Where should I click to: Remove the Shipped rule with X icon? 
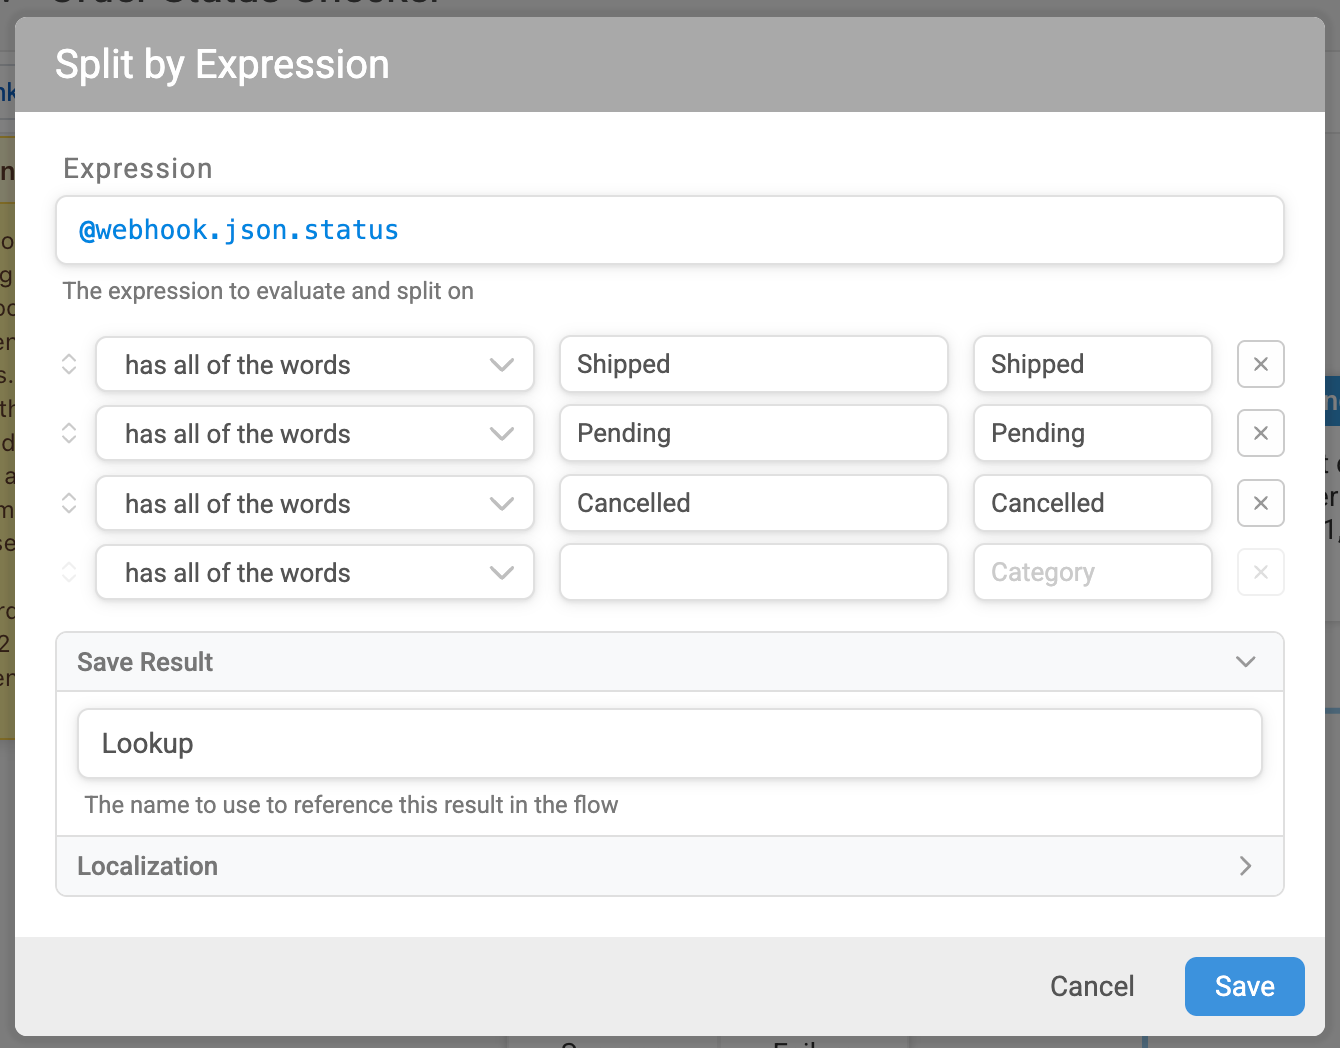pos(1260,364)
